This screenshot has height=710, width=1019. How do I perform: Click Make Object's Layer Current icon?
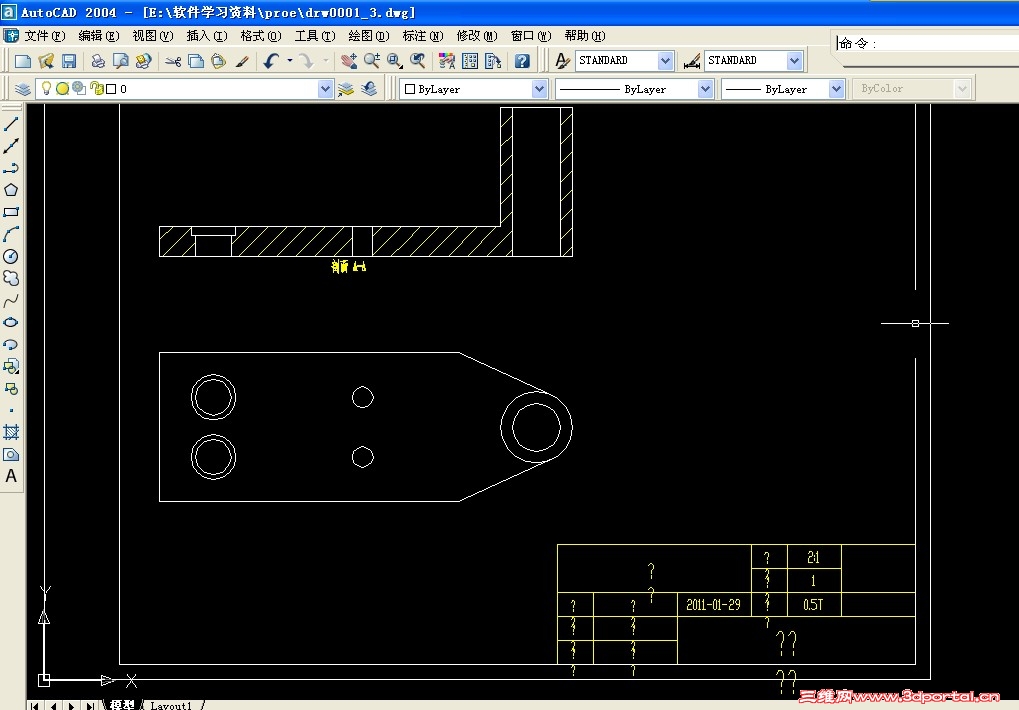point(346,89)
